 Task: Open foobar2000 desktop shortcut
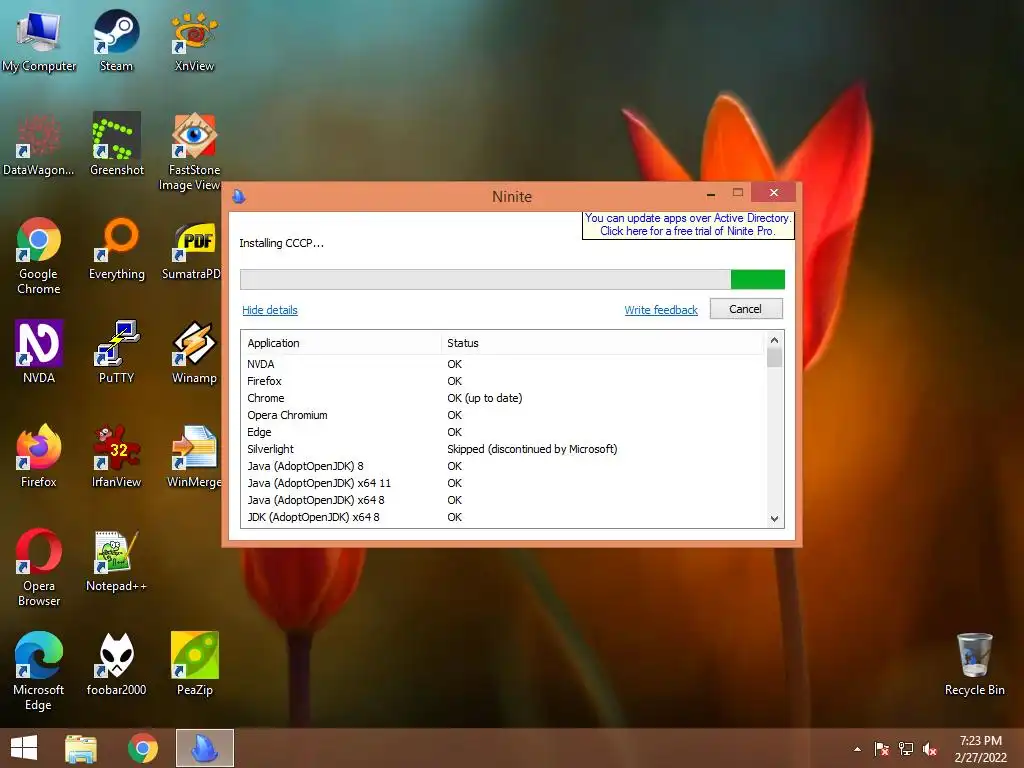(x=116, y=665)
